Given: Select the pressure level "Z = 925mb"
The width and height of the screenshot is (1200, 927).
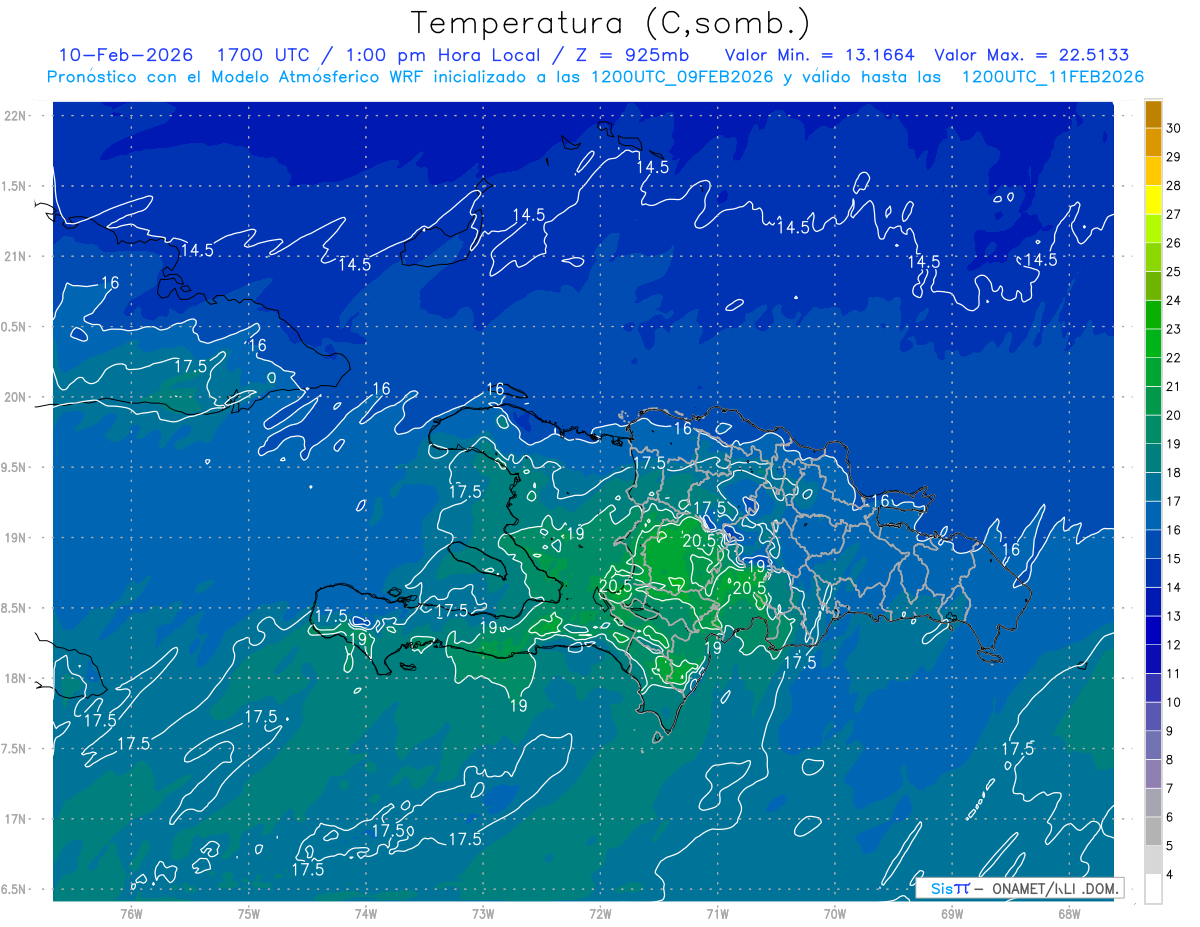Looking at the screenshot, I should coord(635,55).
